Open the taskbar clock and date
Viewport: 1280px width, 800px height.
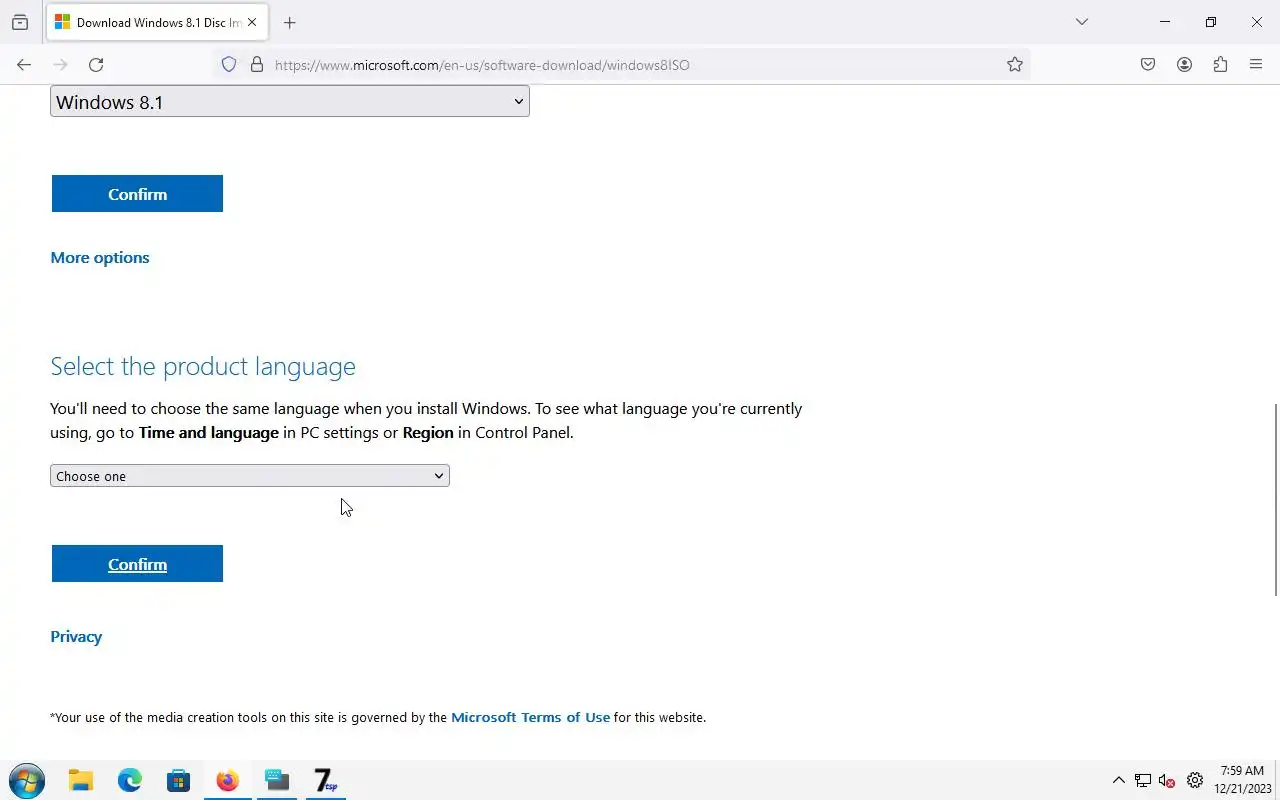[1243, 780]
